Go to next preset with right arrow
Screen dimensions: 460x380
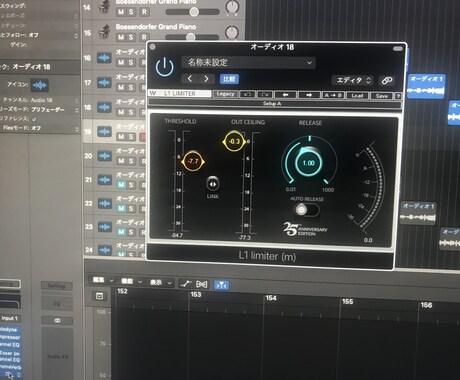point(206,79)
